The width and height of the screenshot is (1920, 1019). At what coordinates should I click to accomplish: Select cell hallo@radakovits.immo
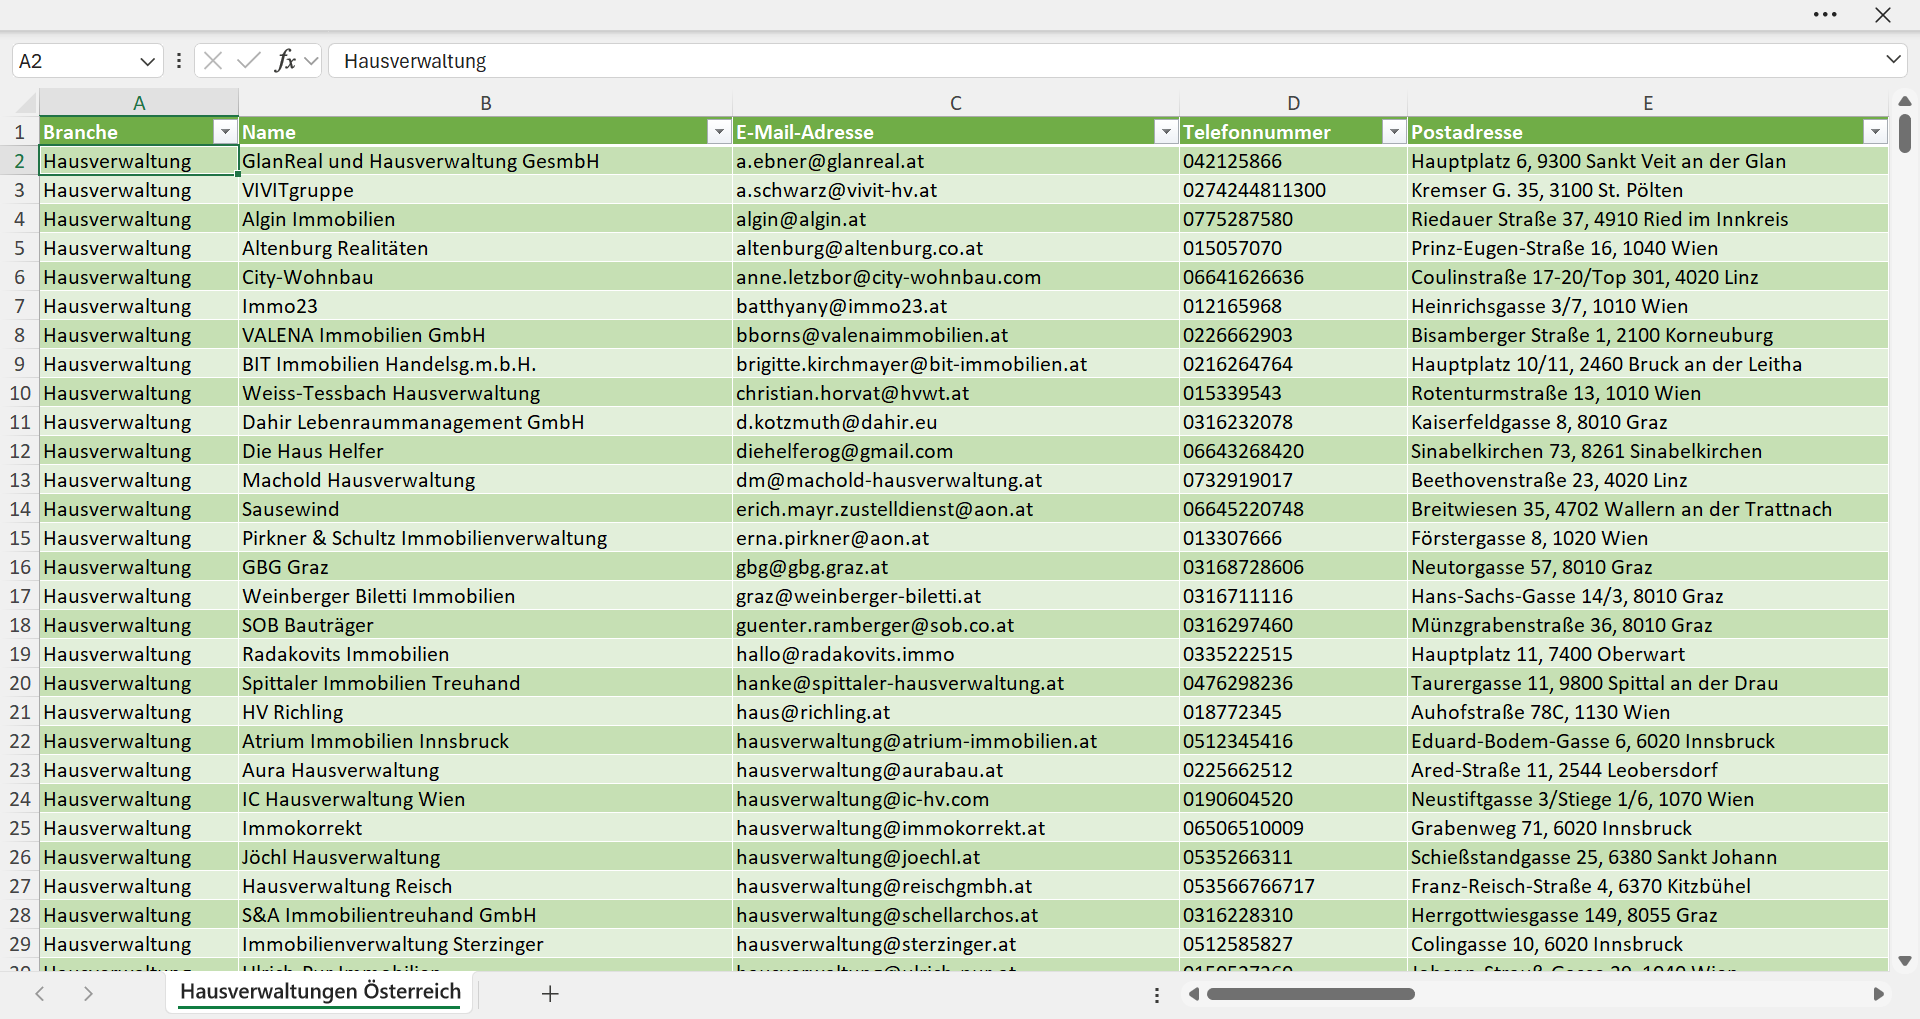pyautogui.click(x=956, y=654)
